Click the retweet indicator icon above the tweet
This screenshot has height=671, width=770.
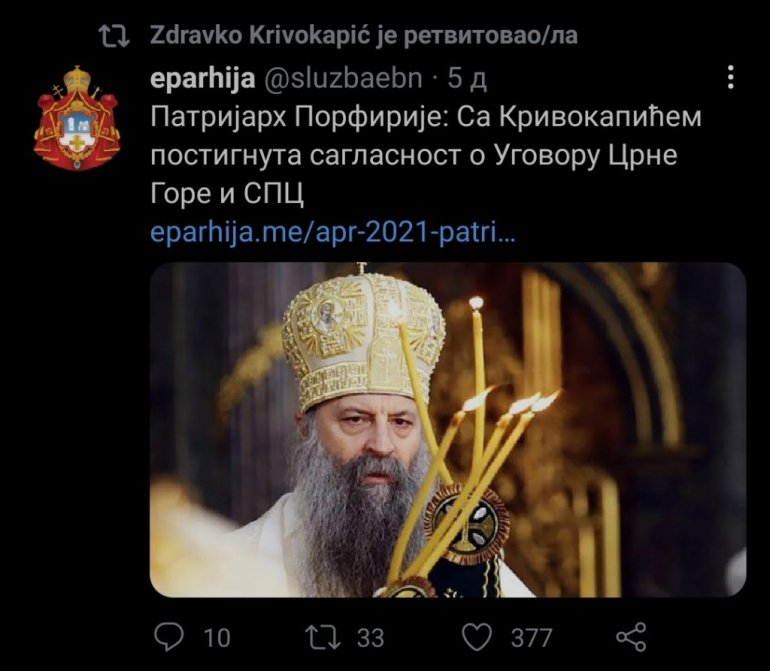pos(114,36)
